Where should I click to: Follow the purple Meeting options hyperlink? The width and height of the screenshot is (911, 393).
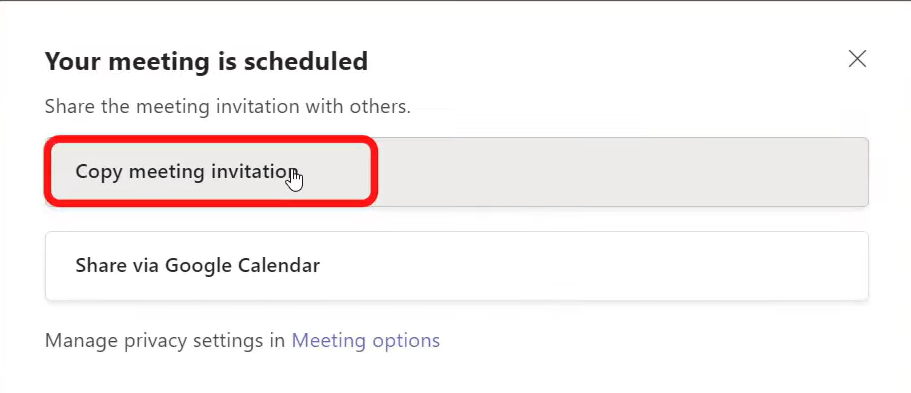coord(365,340)
